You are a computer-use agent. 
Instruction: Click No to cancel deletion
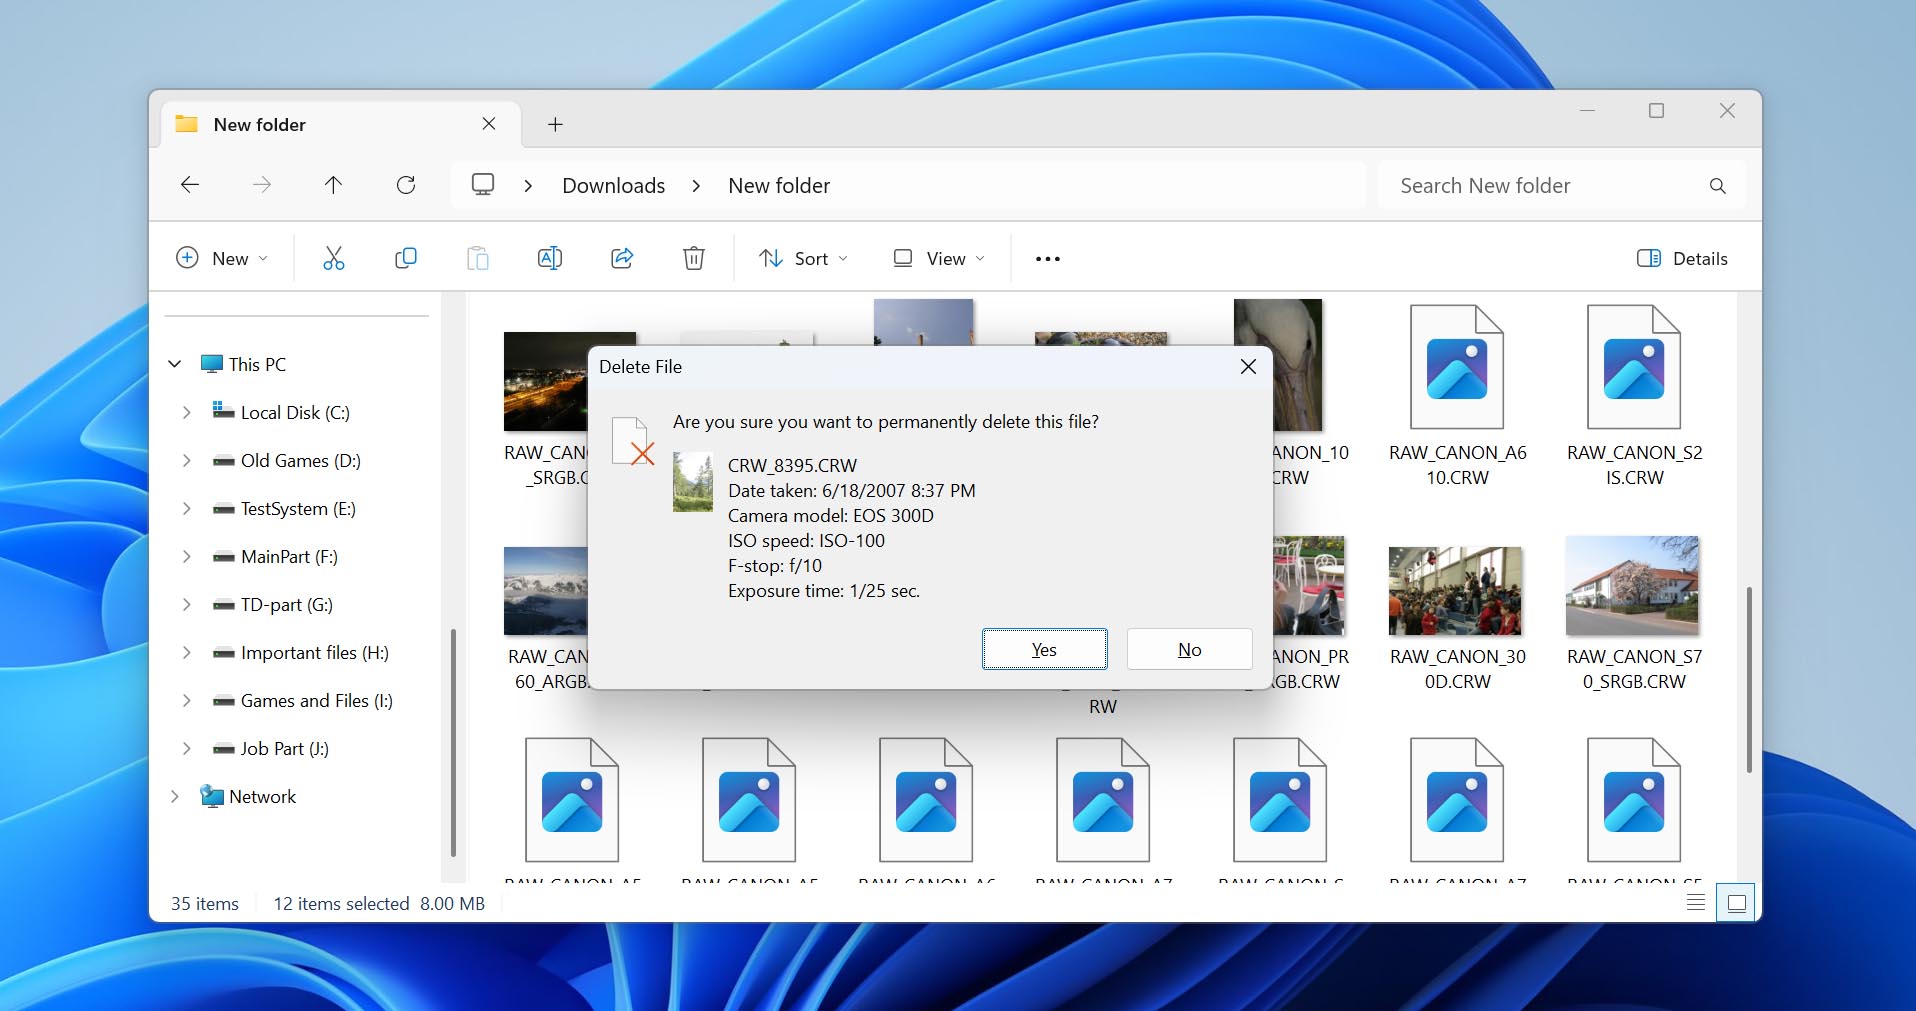pyautogui.click(x=1189, y=649)
